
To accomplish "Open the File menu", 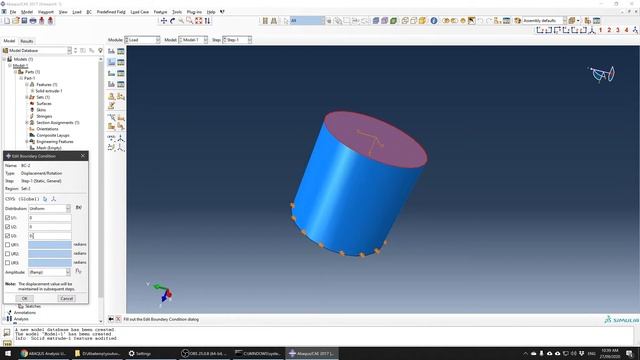I will (13, 12).
